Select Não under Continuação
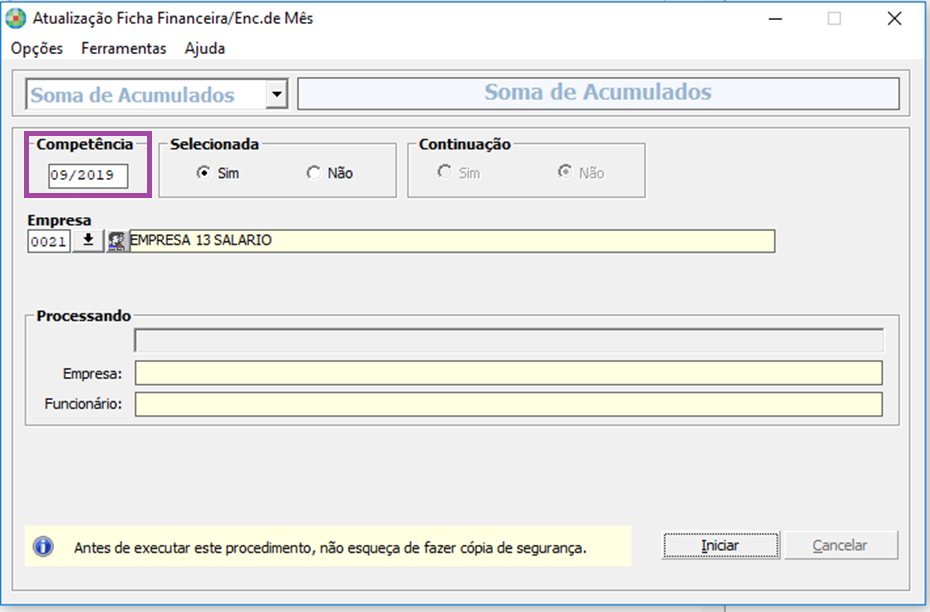The width and height of the screenshot is (930, 612). point(581,173)
